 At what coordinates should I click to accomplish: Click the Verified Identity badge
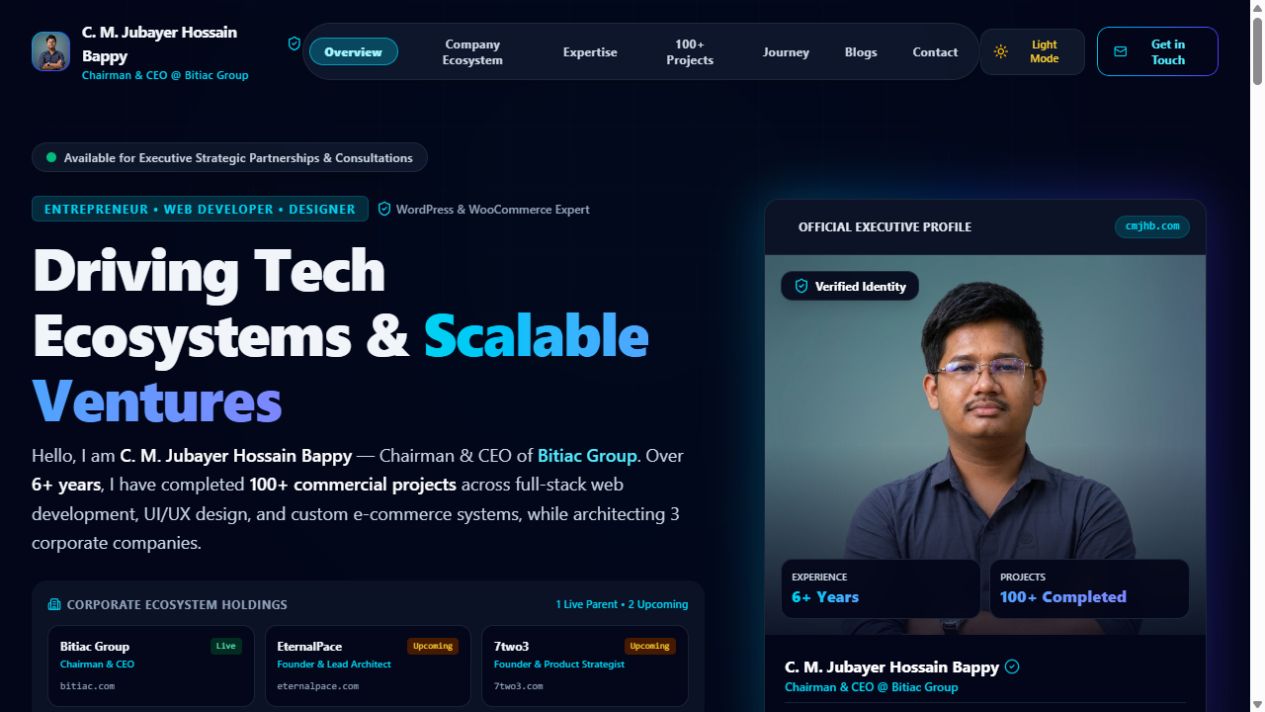(x=850, y=286)
